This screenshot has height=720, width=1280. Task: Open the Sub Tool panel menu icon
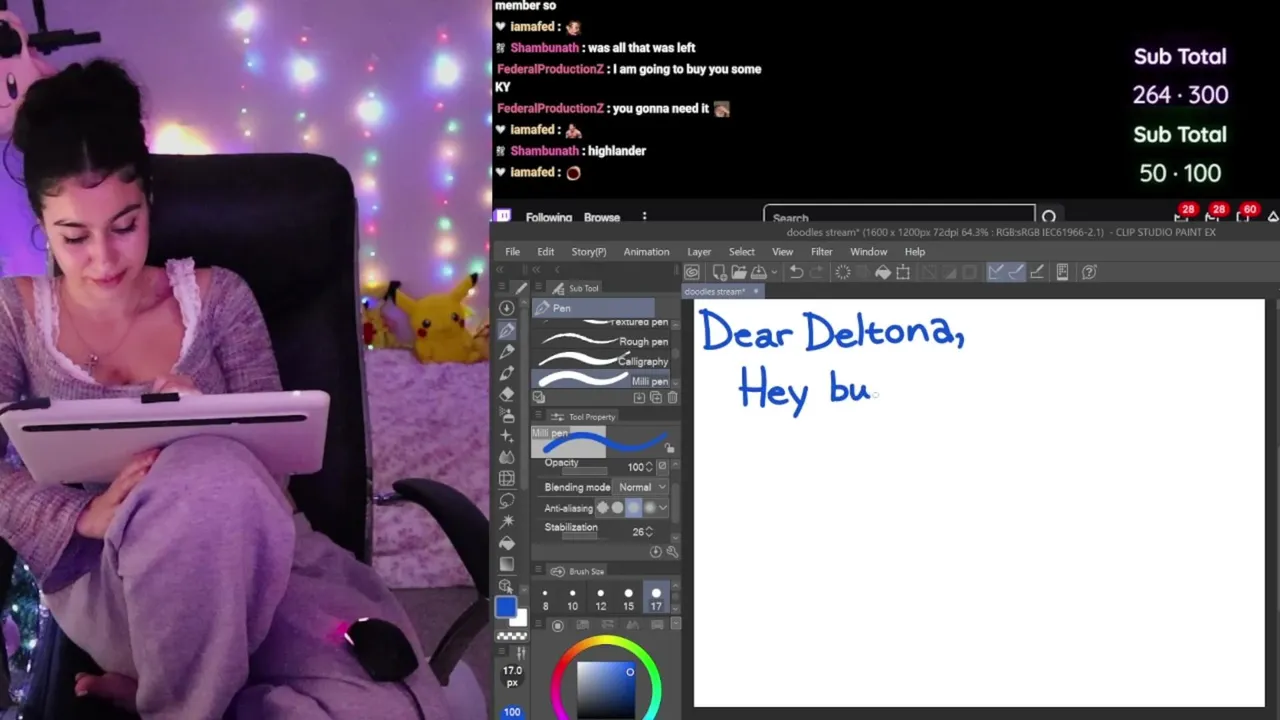[x=539, y=286]
